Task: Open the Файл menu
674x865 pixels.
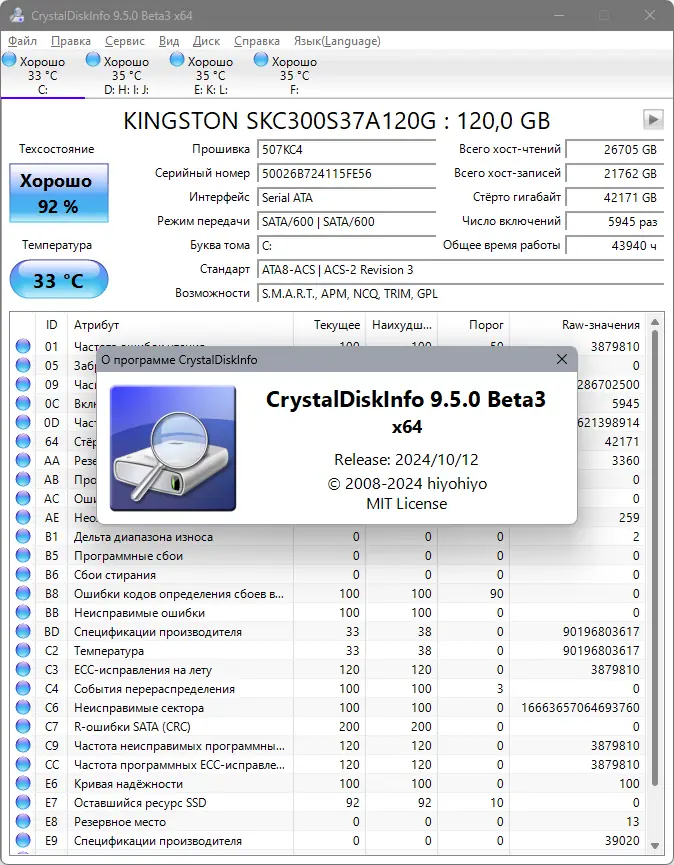Action: point(23,41)
